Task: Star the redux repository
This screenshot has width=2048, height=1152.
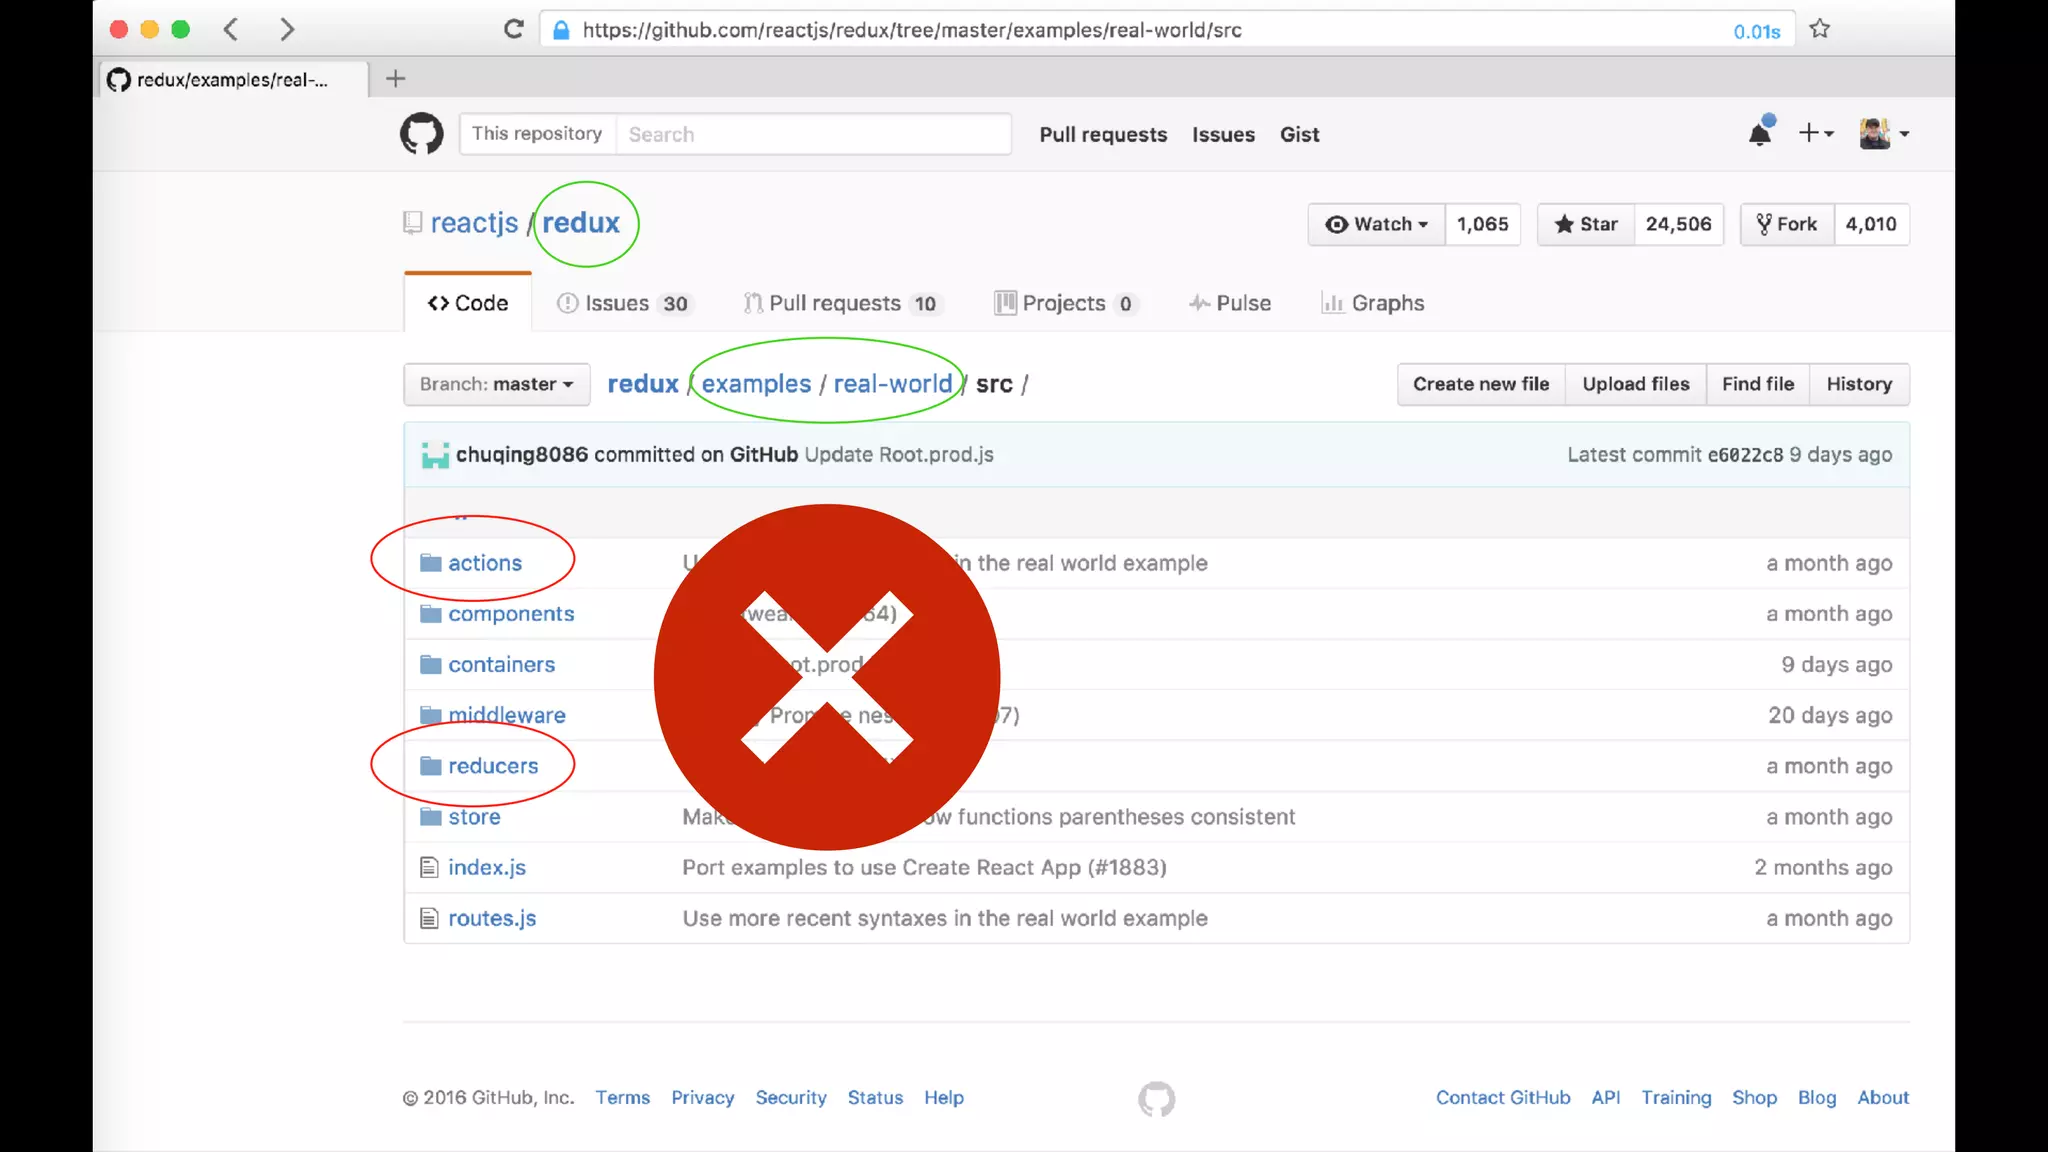Action: 1586,224
